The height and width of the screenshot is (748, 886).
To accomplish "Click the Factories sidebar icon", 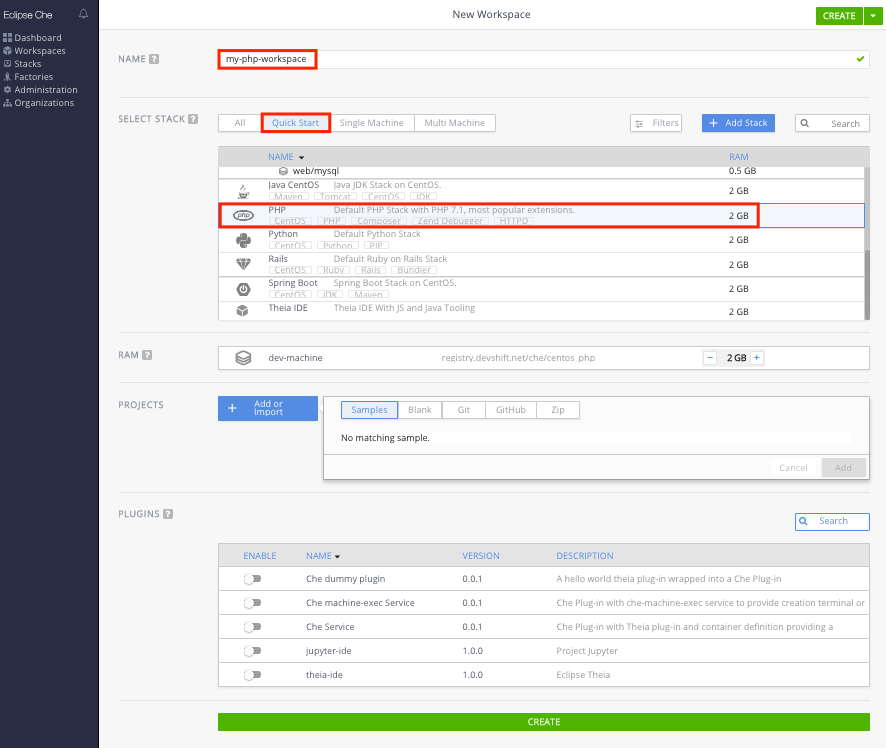I will [7, 77].
